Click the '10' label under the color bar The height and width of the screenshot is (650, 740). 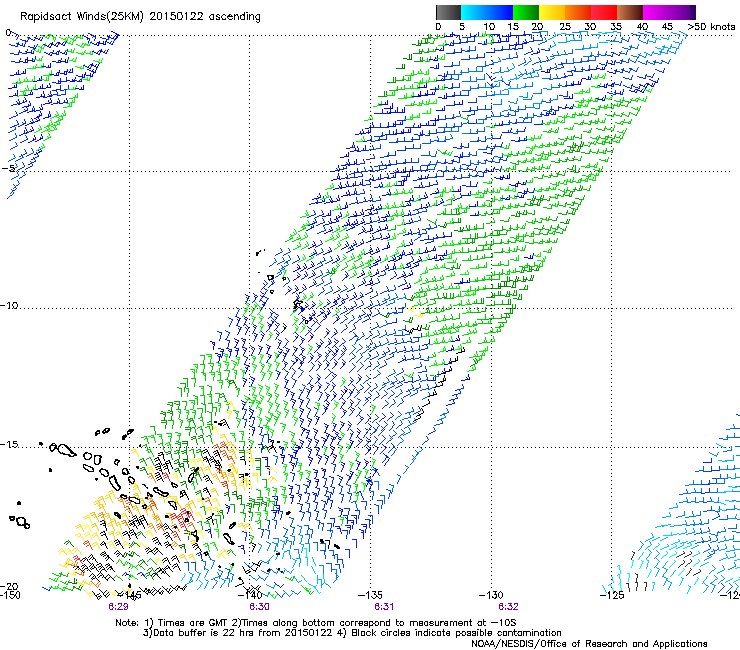tap(489, 27)
